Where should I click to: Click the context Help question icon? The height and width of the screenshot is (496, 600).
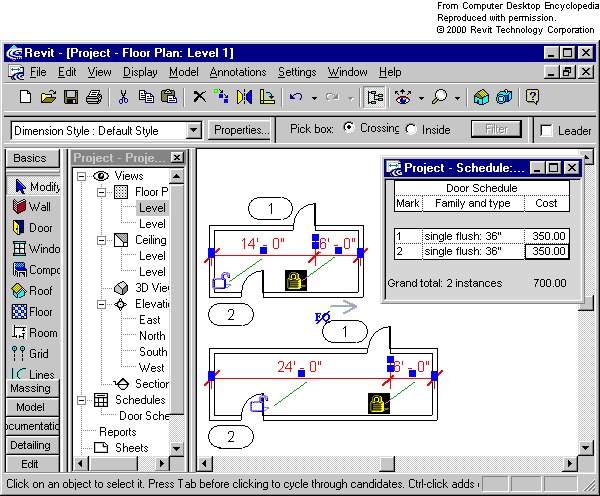532,97
